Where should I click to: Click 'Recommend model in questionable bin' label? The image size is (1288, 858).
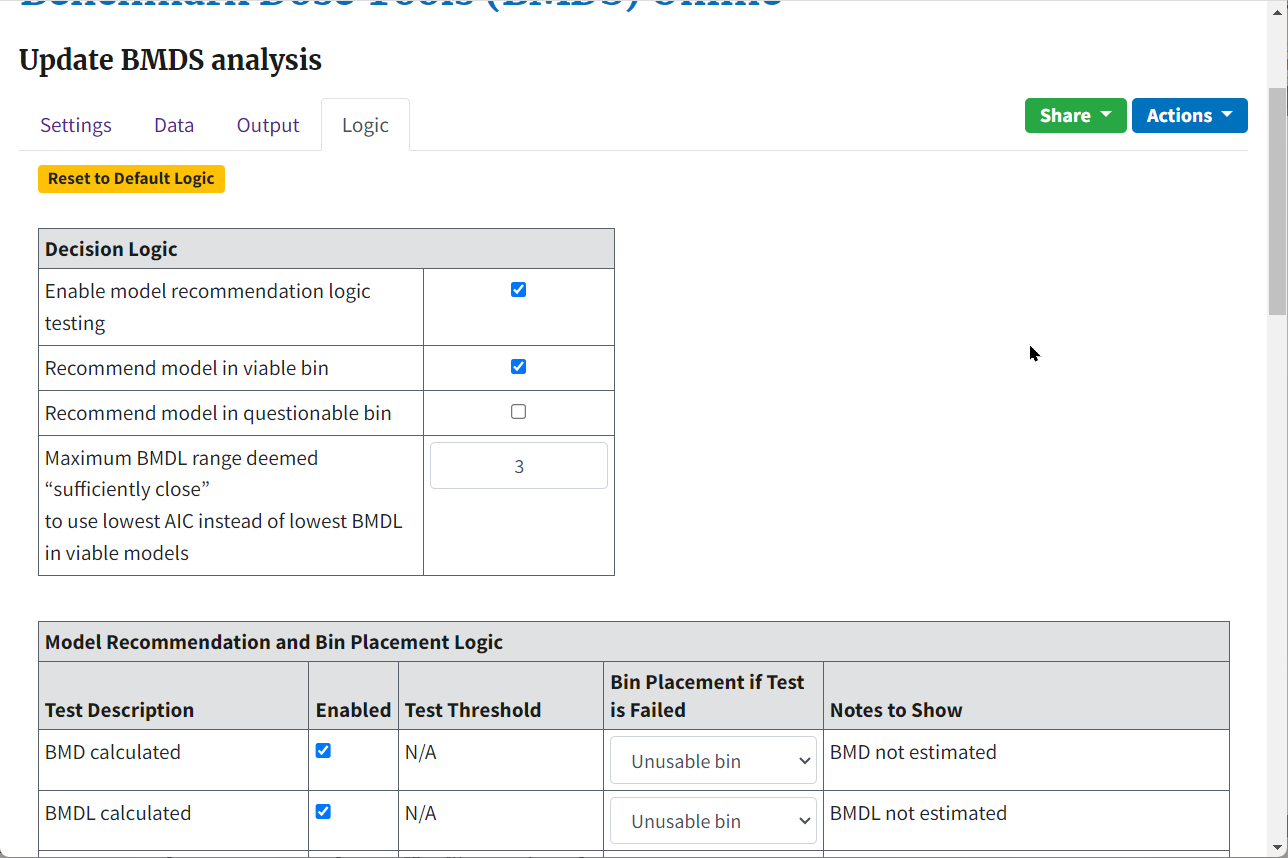[x=218, y=413]
